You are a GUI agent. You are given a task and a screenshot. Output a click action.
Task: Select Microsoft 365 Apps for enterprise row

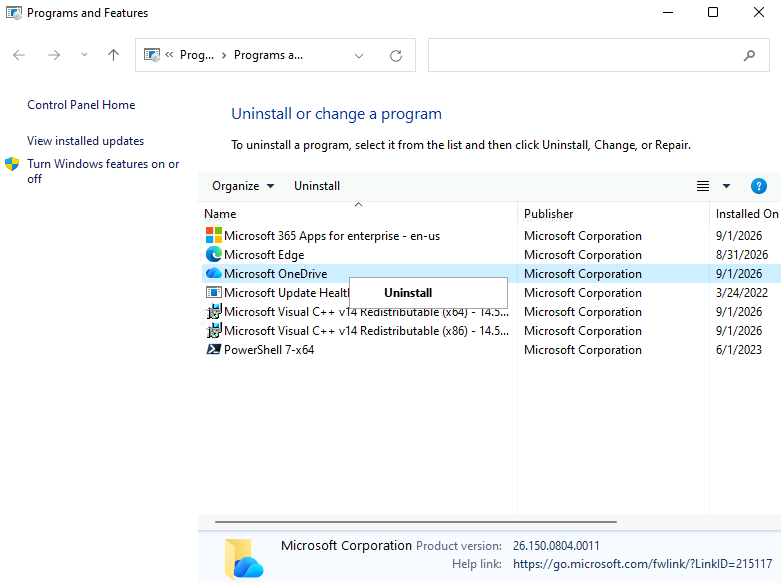[x=491, y=236]
